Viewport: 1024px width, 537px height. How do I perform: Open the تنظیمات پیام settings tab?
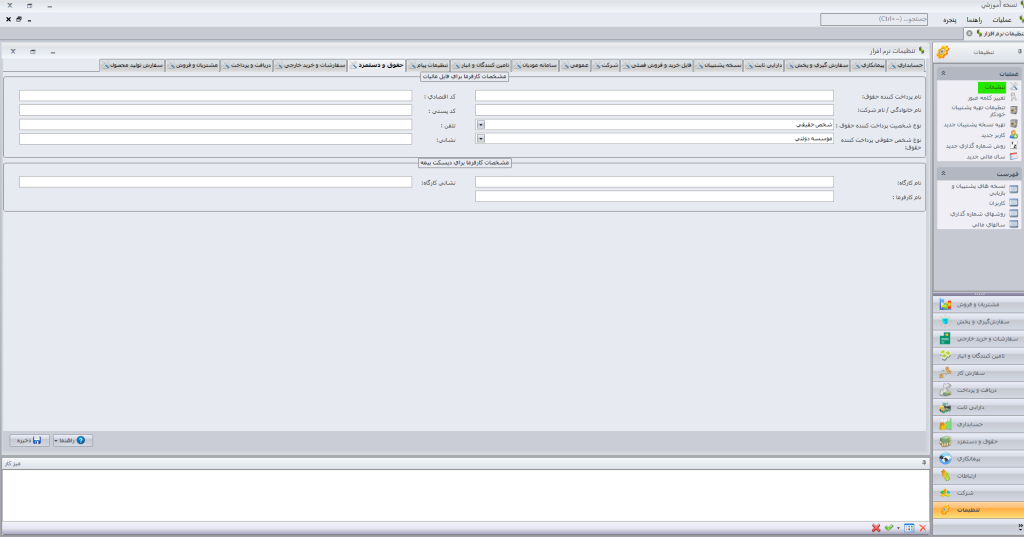tap(428, 65)
